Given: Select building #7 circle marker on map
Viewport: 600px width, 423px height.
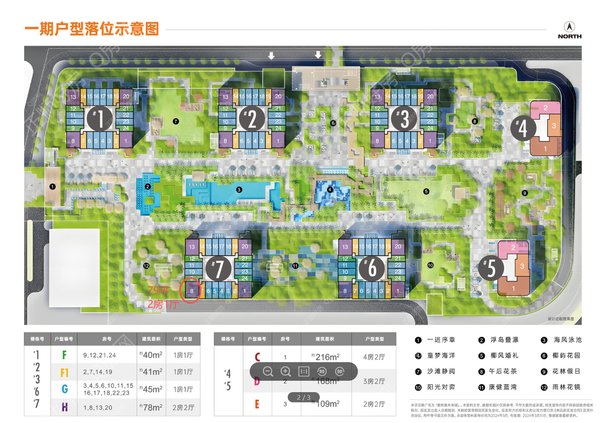Looking at the screenshot, I should click(218, 268).
